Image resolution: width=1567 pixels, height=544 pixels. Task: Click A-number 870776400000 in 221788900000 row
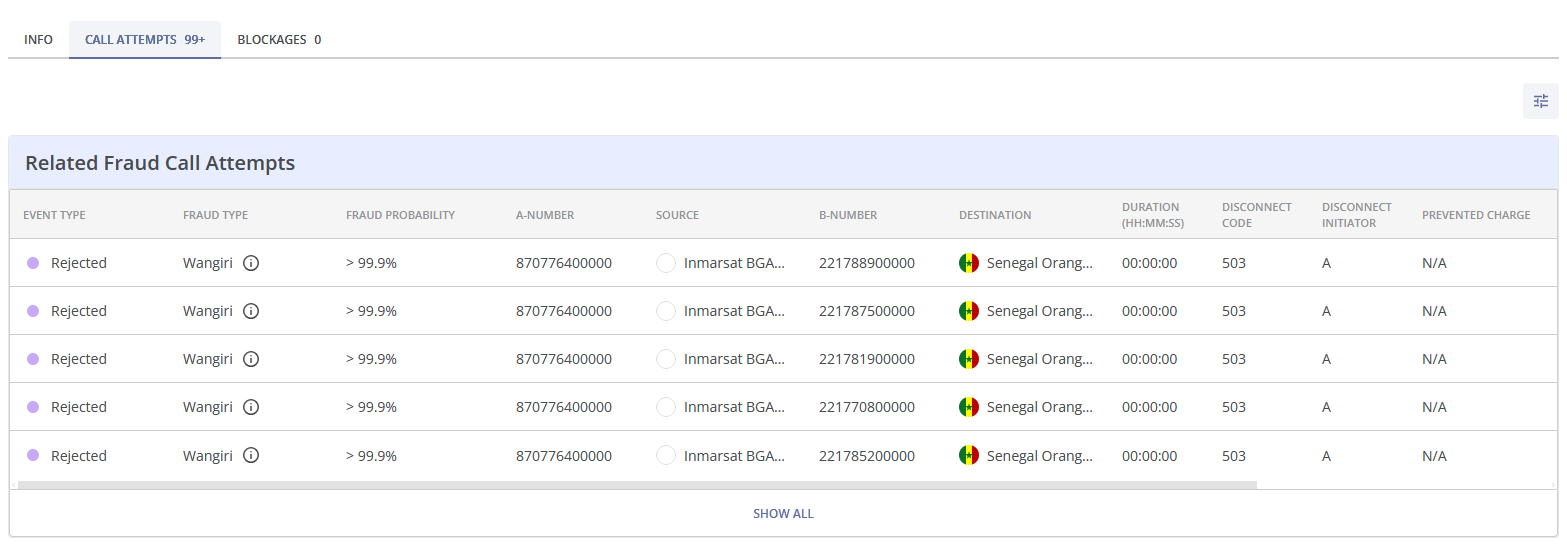click(x=564, y=263)
